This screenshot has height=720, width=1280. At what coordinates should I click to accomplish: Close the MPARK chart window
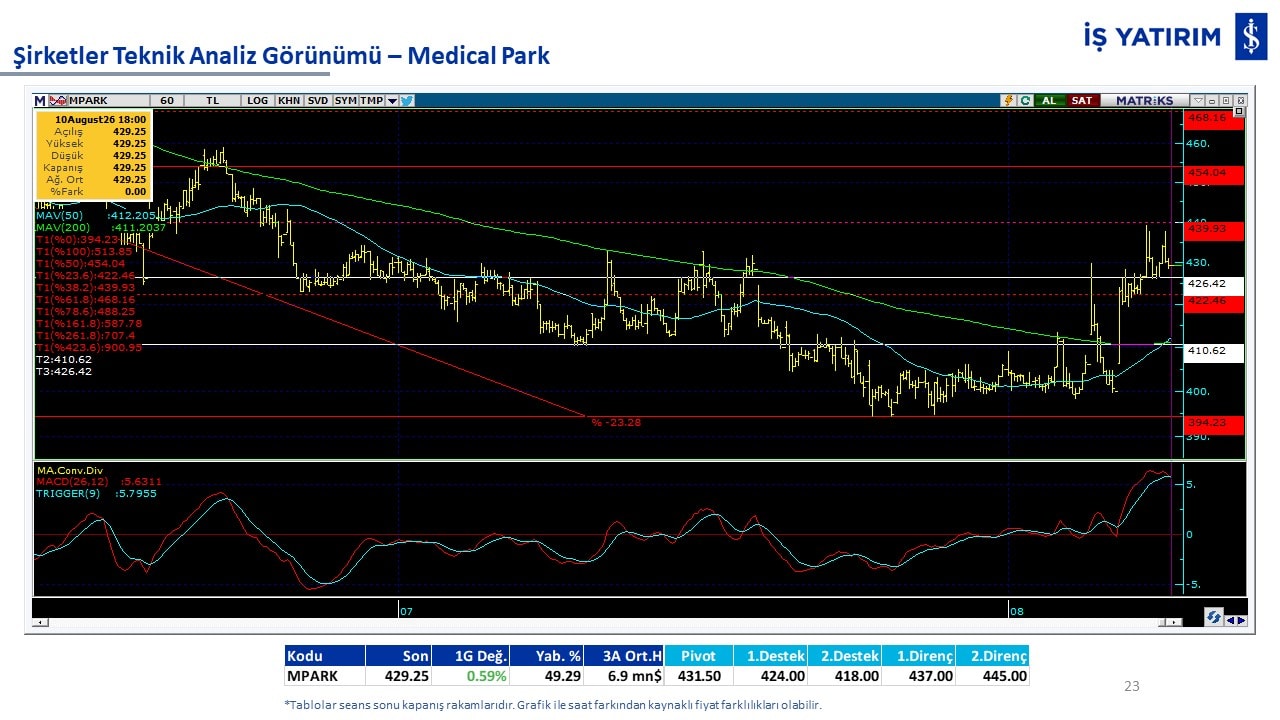tap(1240, 101)
